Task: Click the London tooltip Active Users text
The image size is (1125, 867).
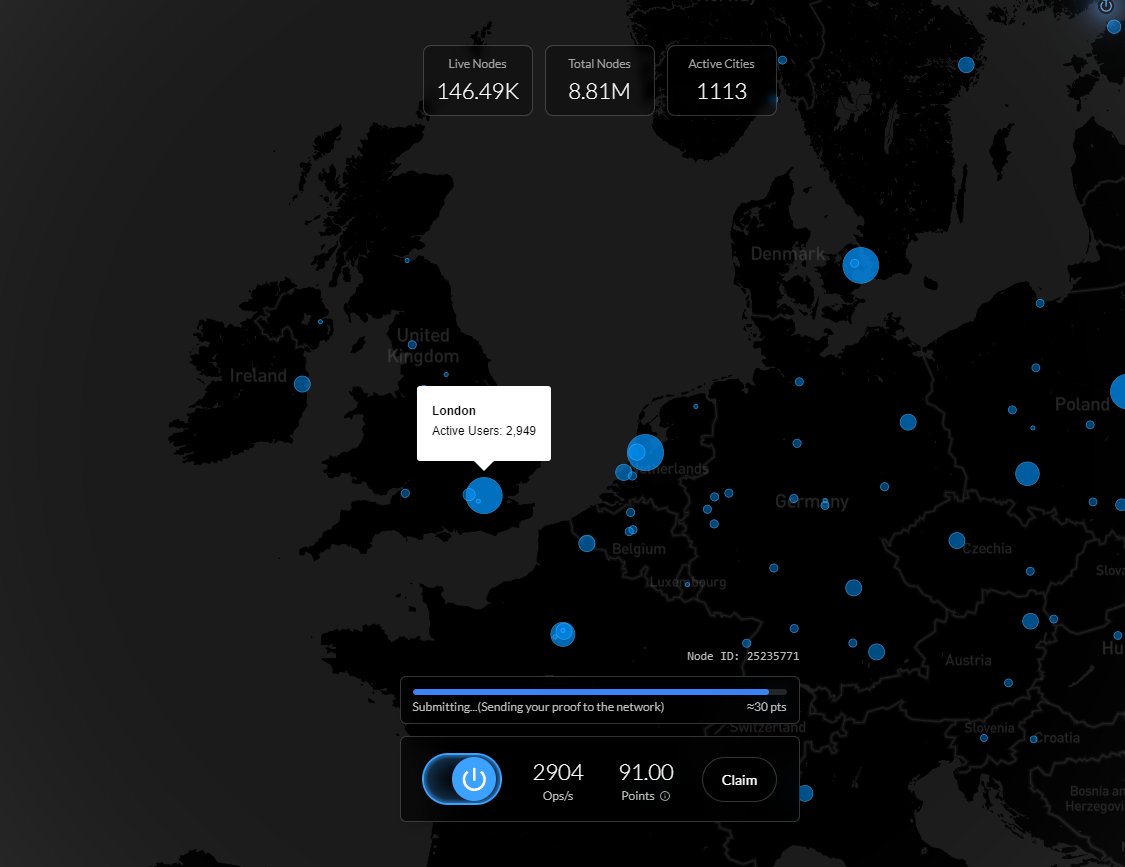Action: 484,431
